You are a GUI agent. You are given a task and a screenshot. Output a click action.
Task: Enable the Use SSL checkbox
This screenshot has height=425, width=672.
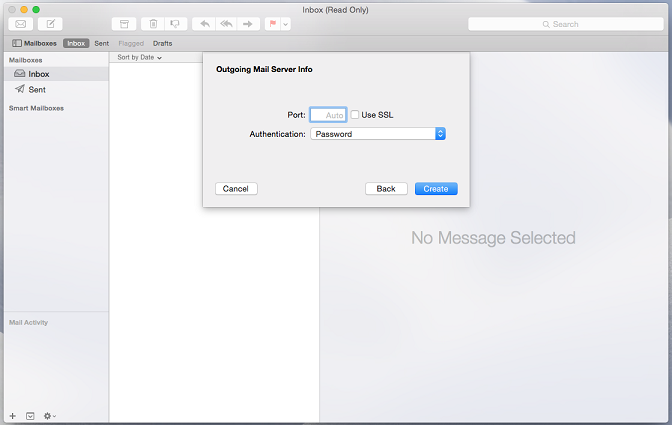click(x=355, y=115)
